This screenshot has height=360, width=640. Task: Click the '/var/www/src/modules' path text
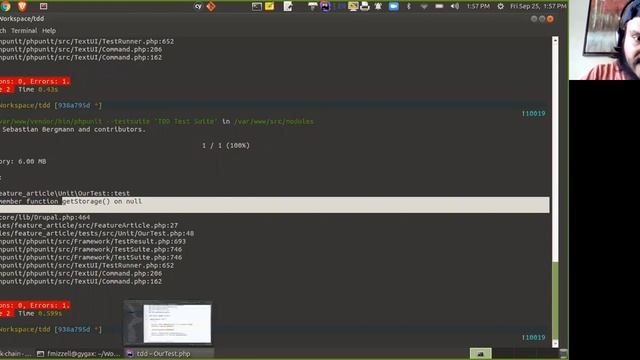click(274, 121)
